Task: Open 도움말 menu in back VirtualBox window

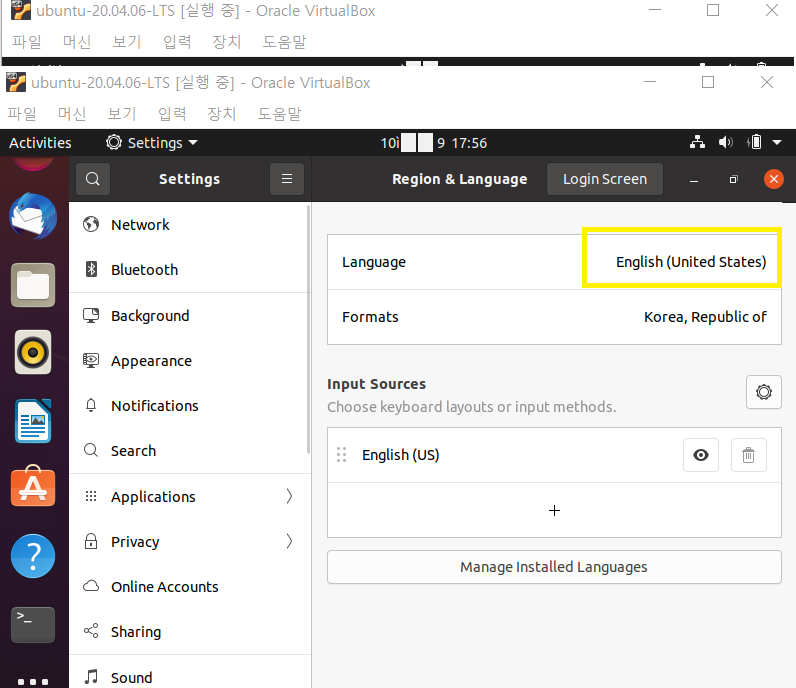Action: pyautogui.click(x=284, y=41)
